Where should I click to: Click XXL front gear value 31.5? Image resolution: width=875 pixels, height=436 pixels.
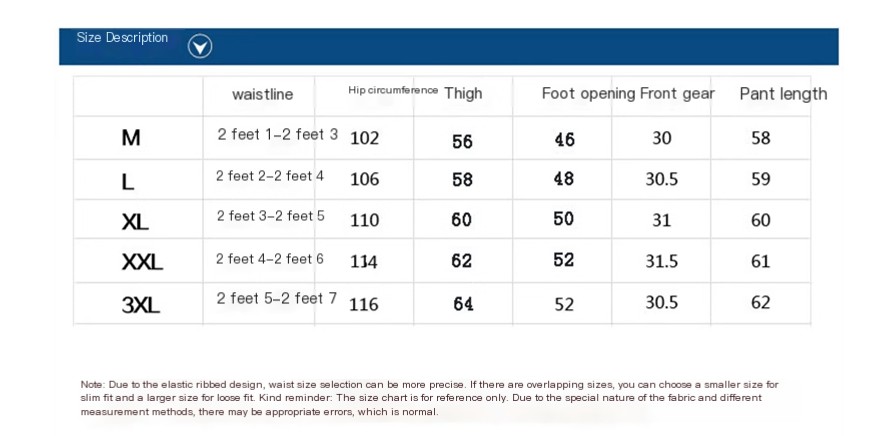tap(661, 261)
